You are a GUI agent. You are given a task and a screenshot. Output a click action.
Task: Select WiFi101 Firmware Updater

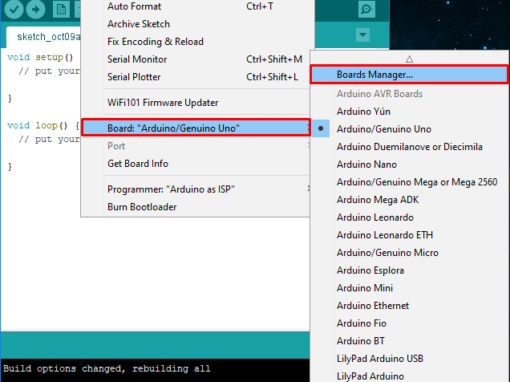(x=195, y=103)
